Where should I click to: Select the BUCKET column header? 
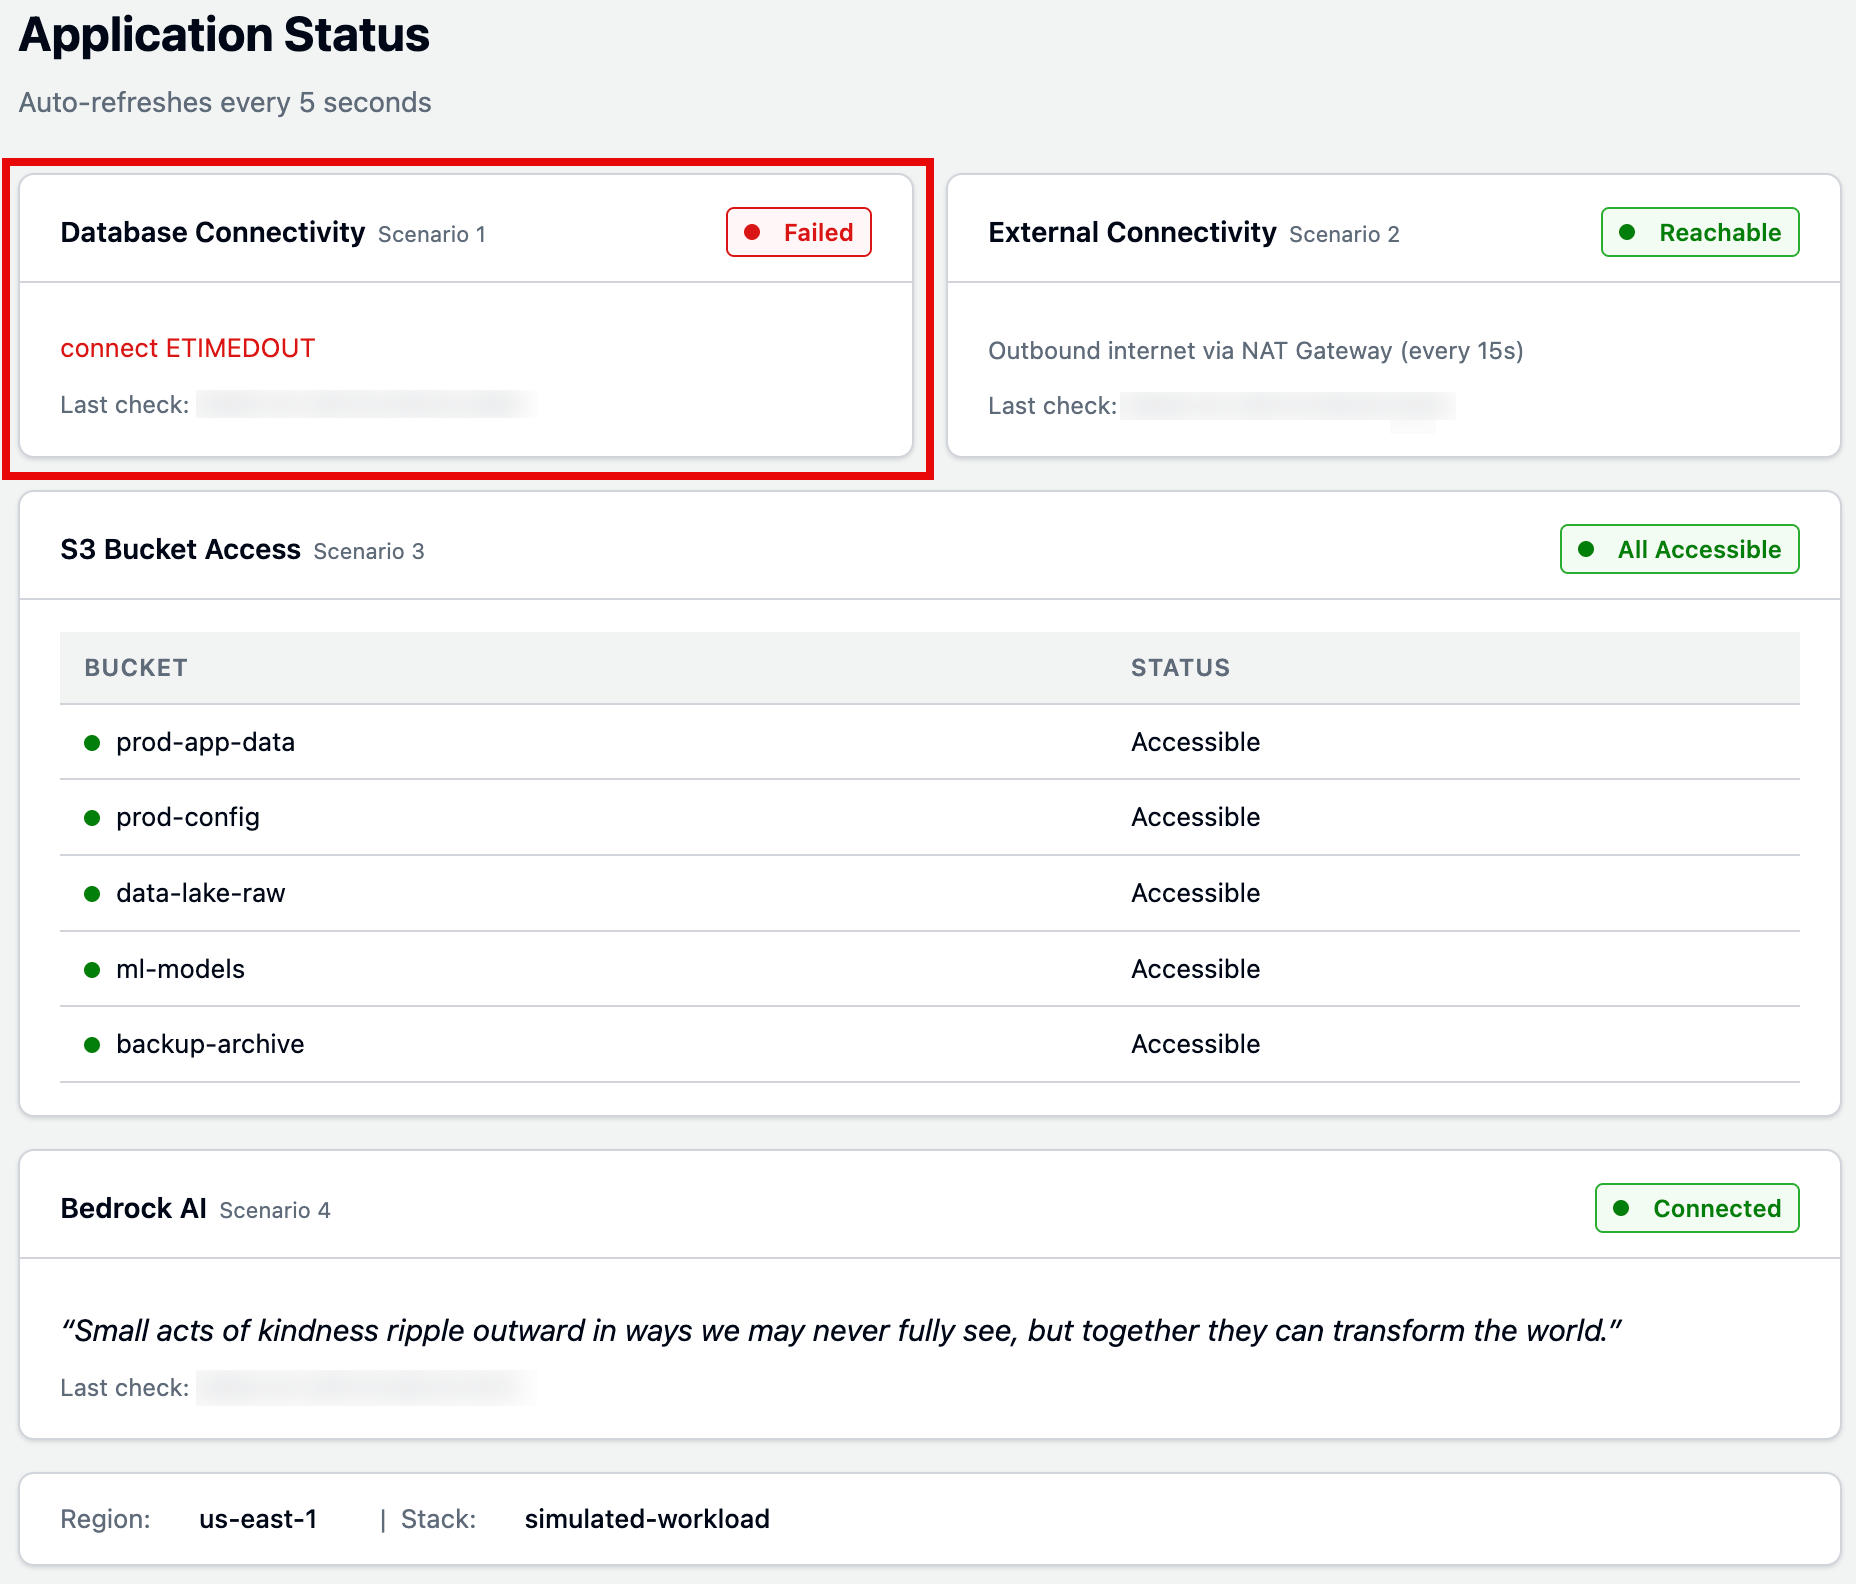[x=136, y=668]
